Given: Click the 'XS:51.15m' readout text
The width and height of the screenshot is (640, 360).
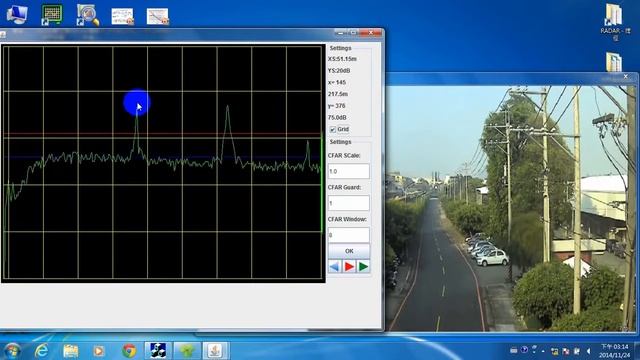Looking at the screenshot, I should 342,59.
